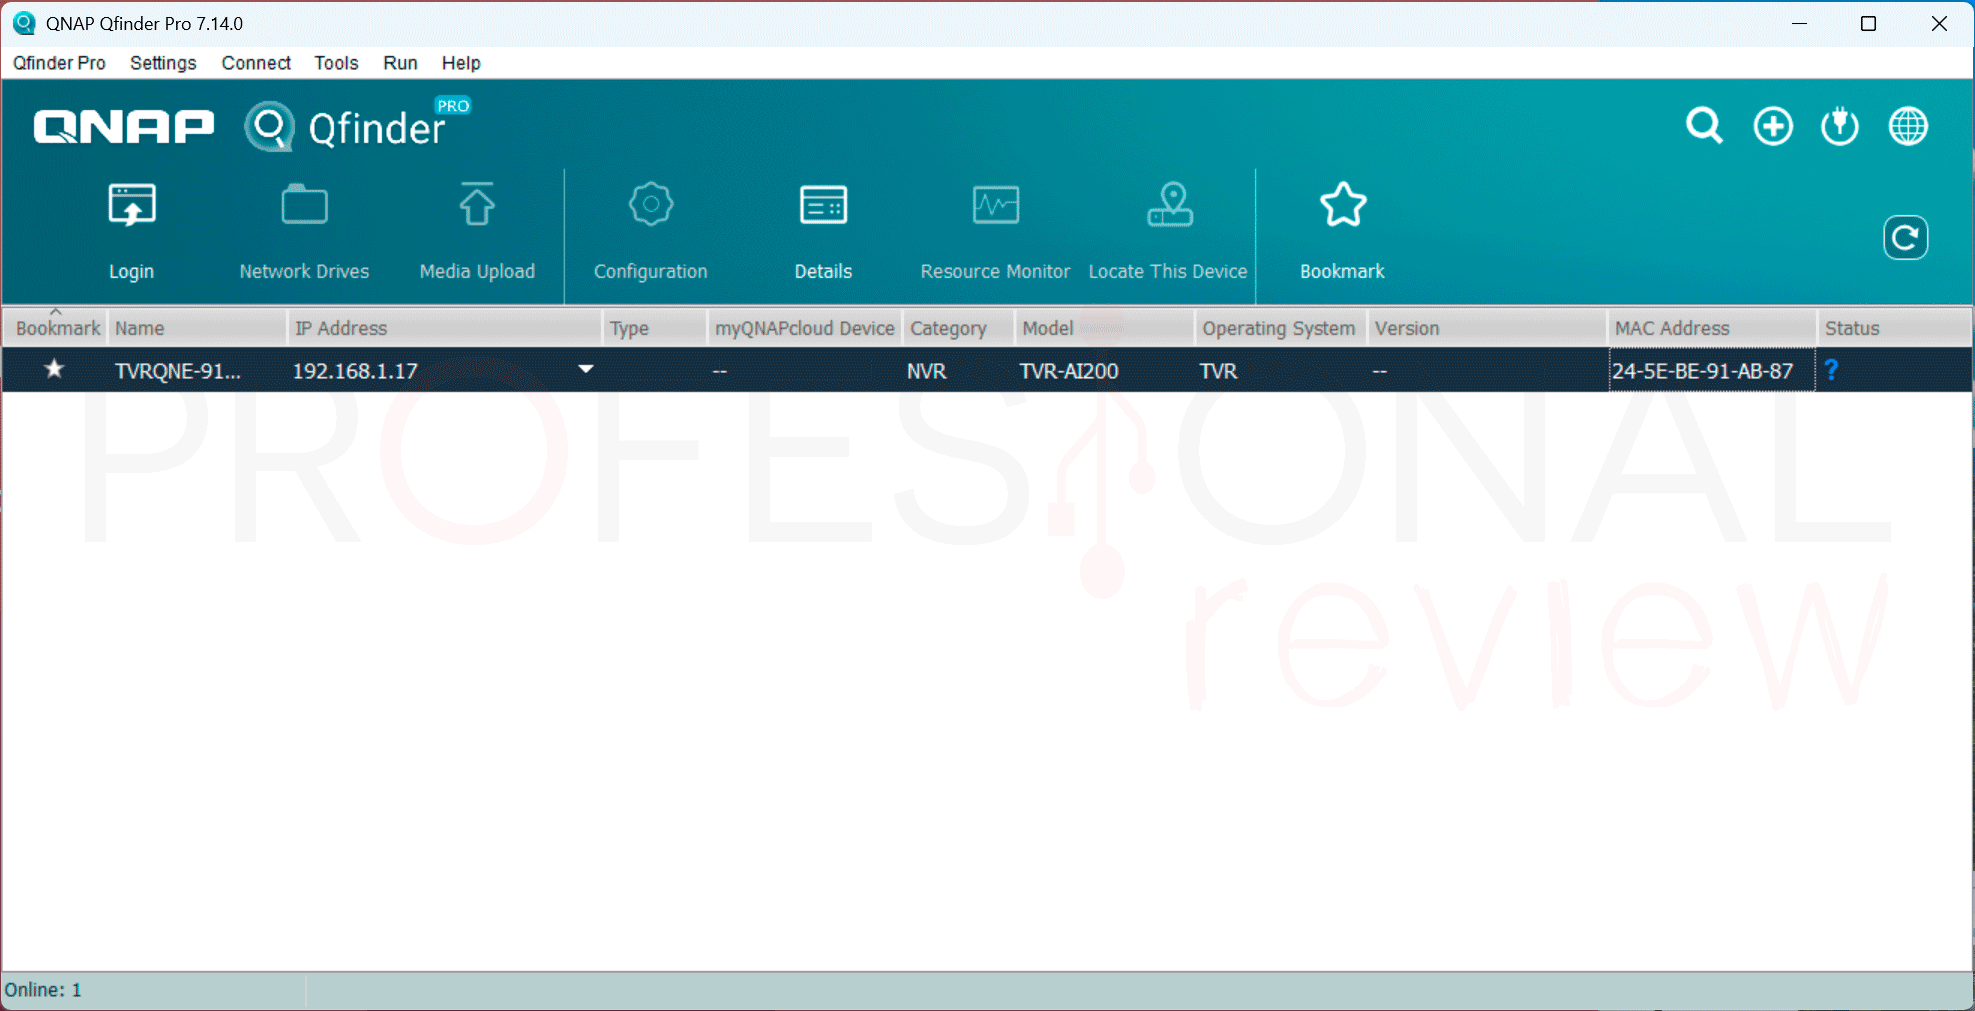The width and height of the screenshot is (1975, 1011).
Task: Open the Qfinder Pro menu
Action: coord(59,63)
